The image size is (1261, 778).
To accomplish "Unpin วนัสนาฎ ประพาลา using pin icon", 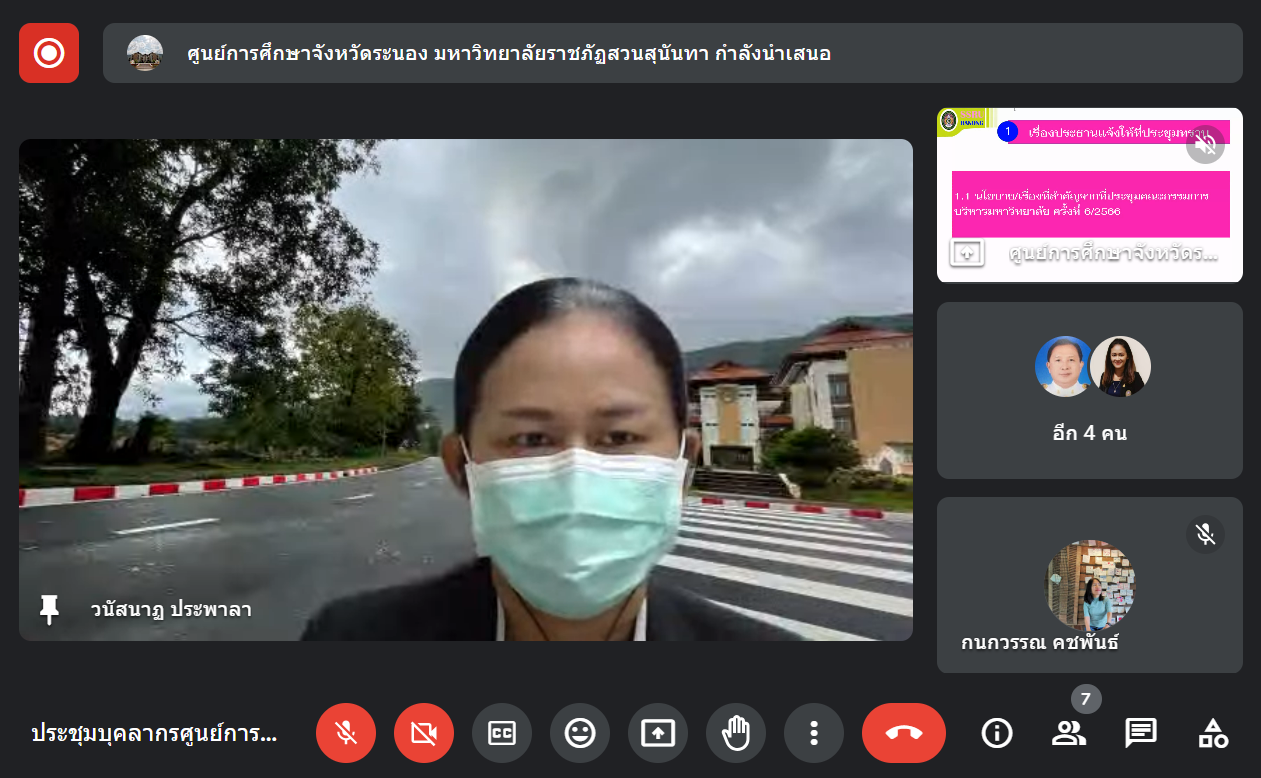I will (x=49, y=609).
